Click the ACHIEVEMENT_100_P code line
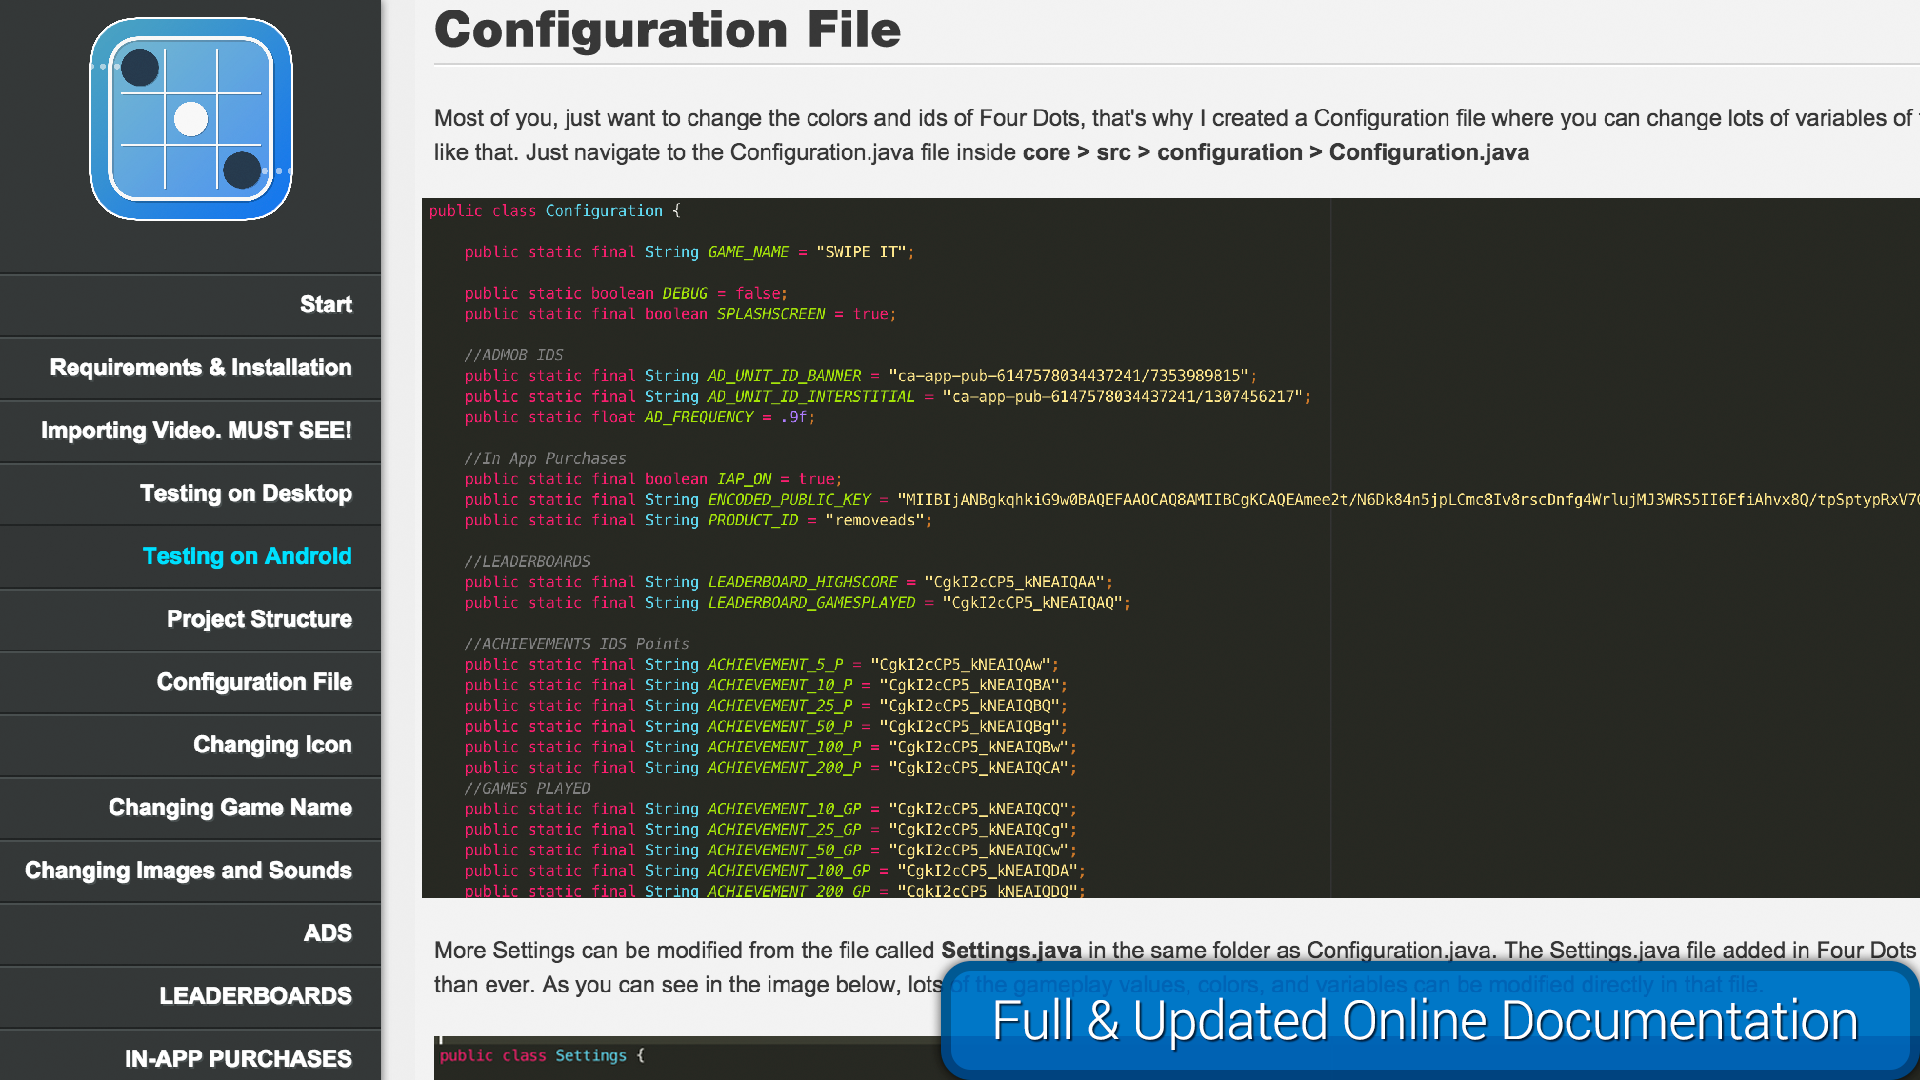Viewport: 1920px width, 1080px height. coord(770,747)
